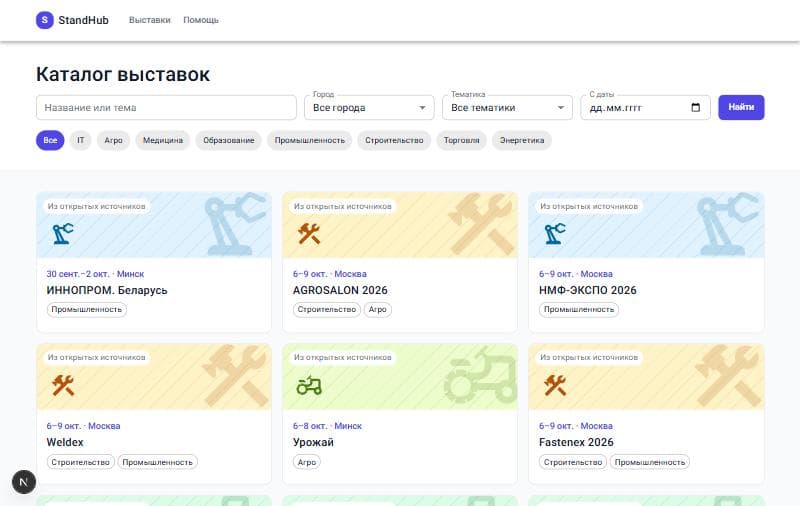
Task: Click Из открытых источников badge on AGROSALON card
Action: [343, 207]
